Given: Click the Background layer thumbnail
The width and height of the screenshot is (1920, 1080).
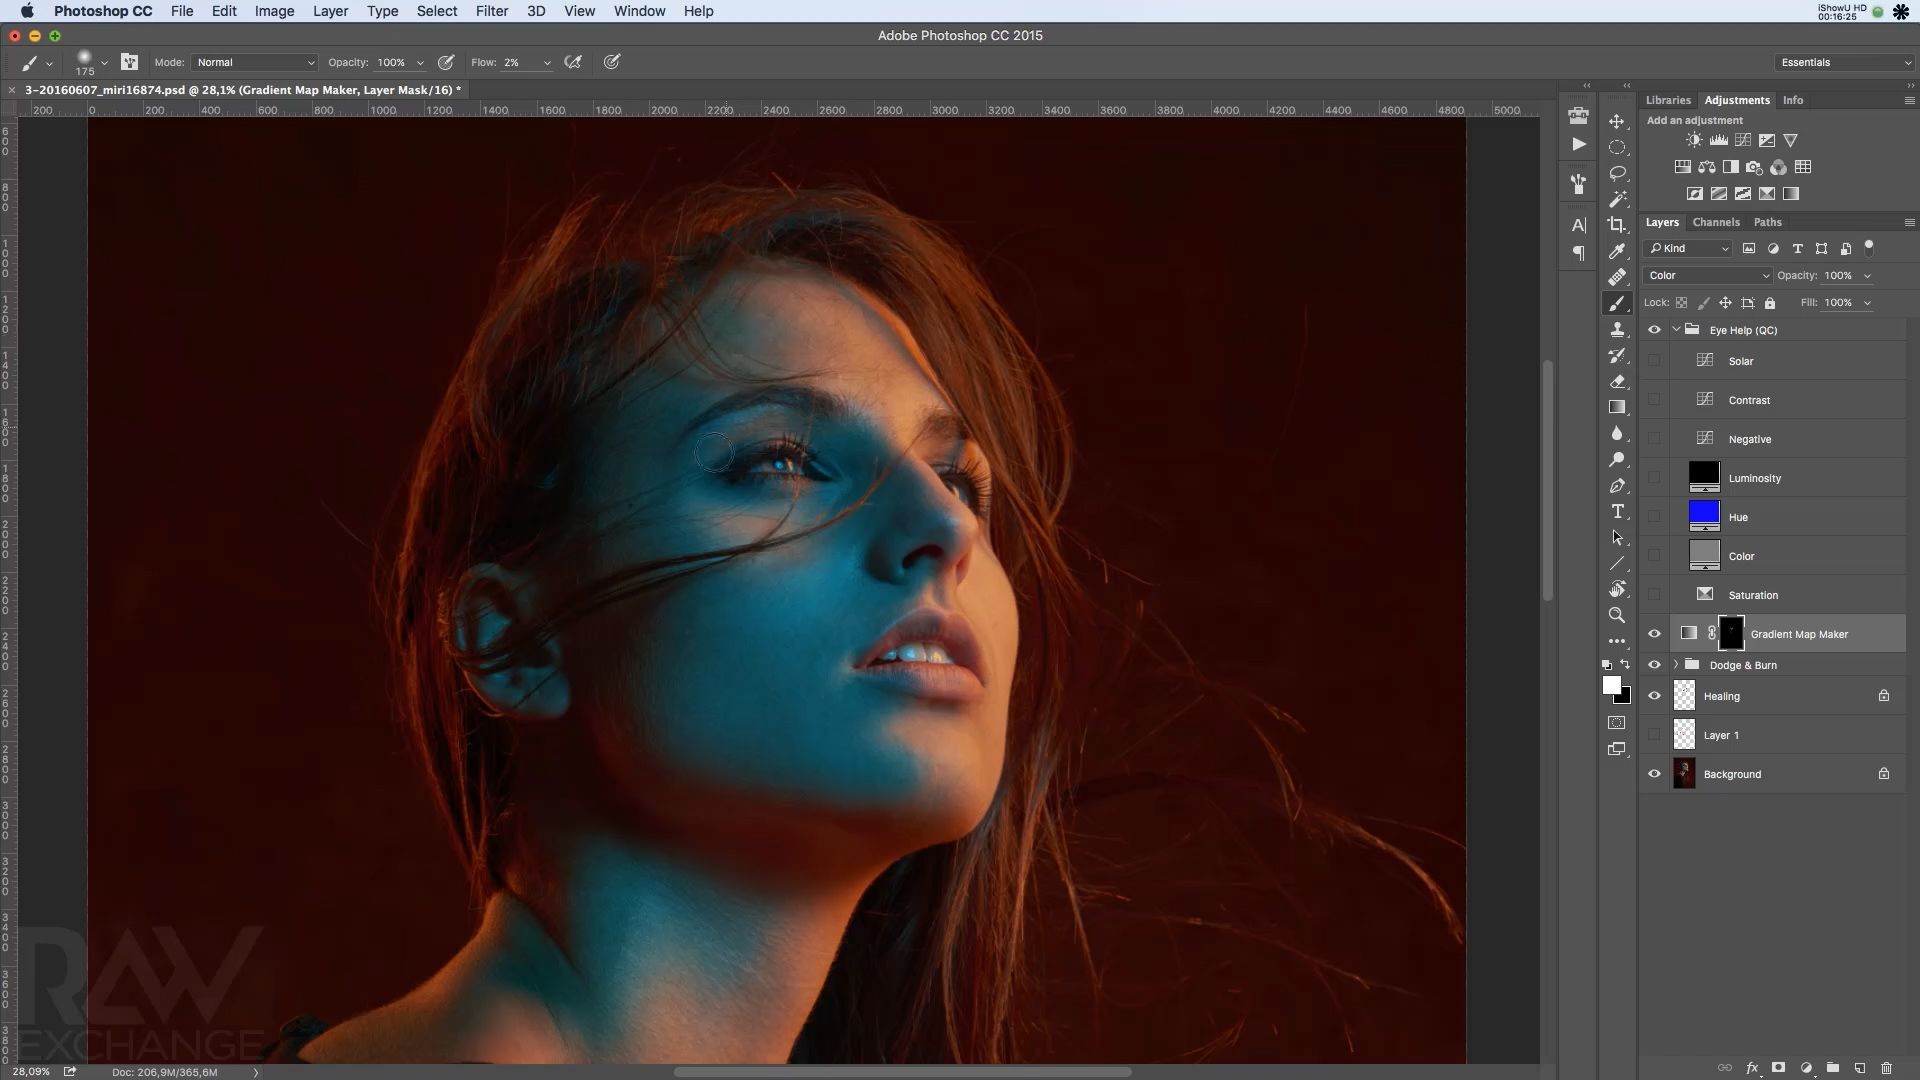Looking at the screenshot, I should click(x=1684, y=774).
